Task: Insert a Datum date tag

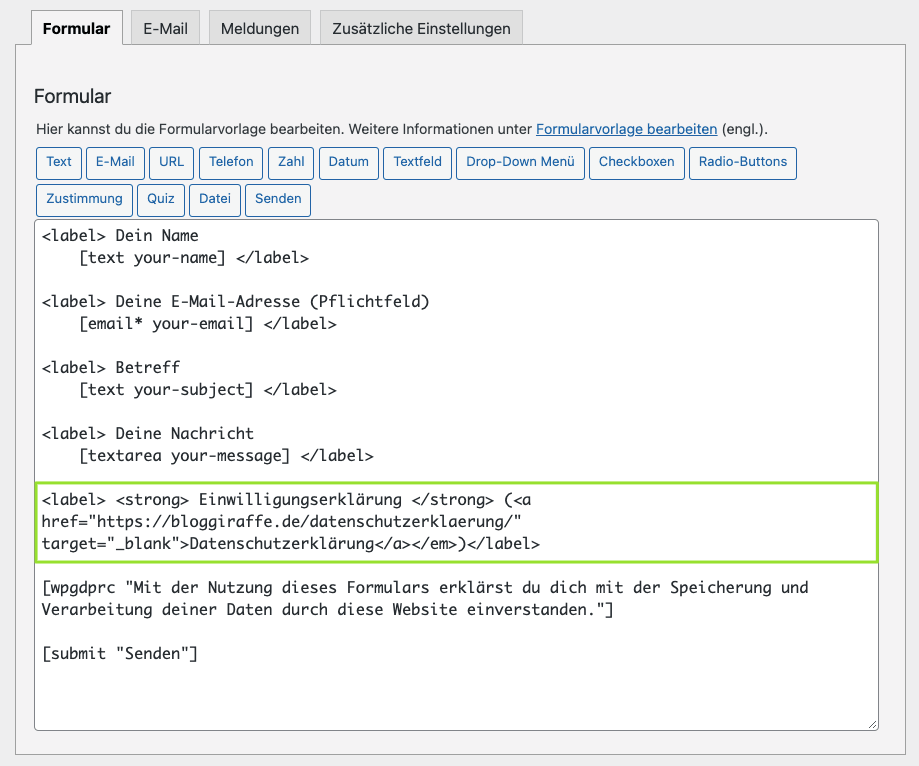Action: [x=348, y=162]
